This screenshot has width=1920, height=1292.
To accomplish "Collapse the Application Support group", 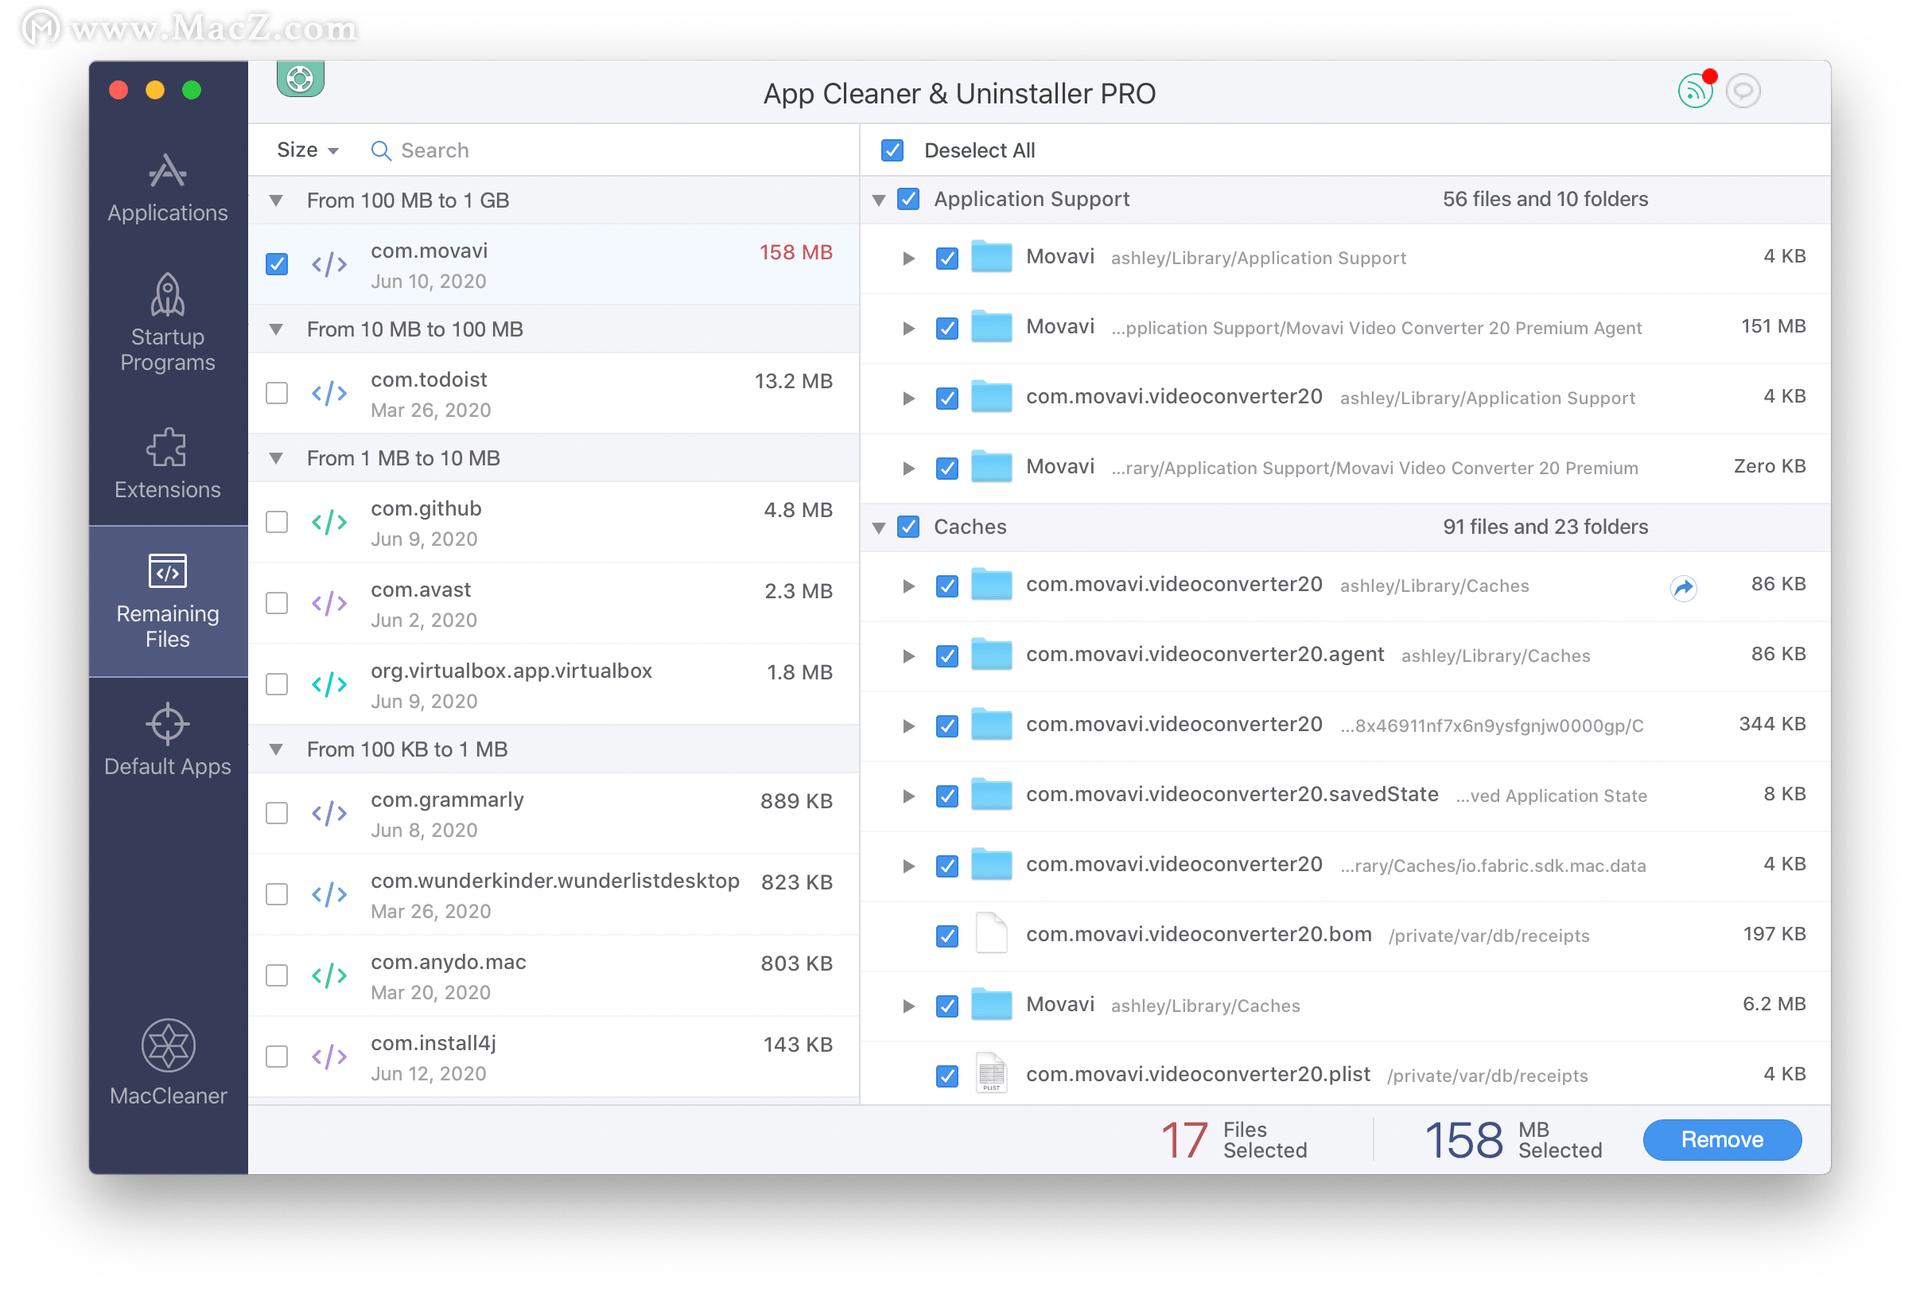I will point(879,200).
